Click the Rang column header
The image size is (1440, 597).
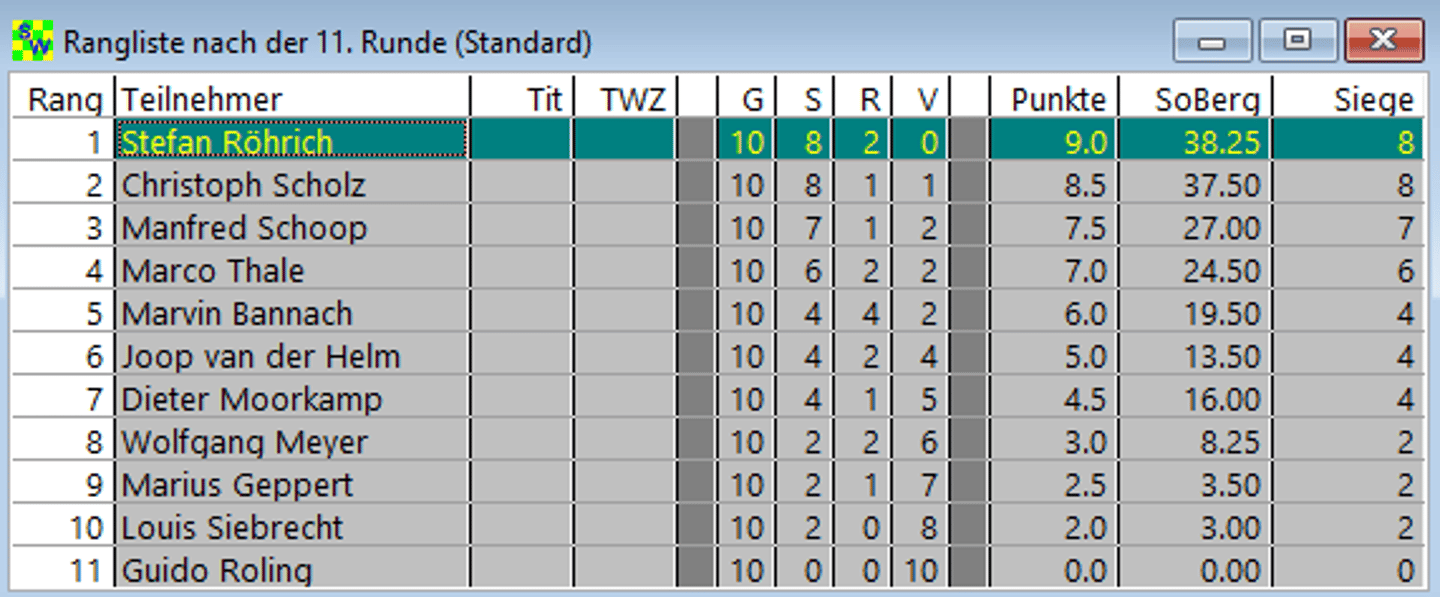[x=62, y=98]
